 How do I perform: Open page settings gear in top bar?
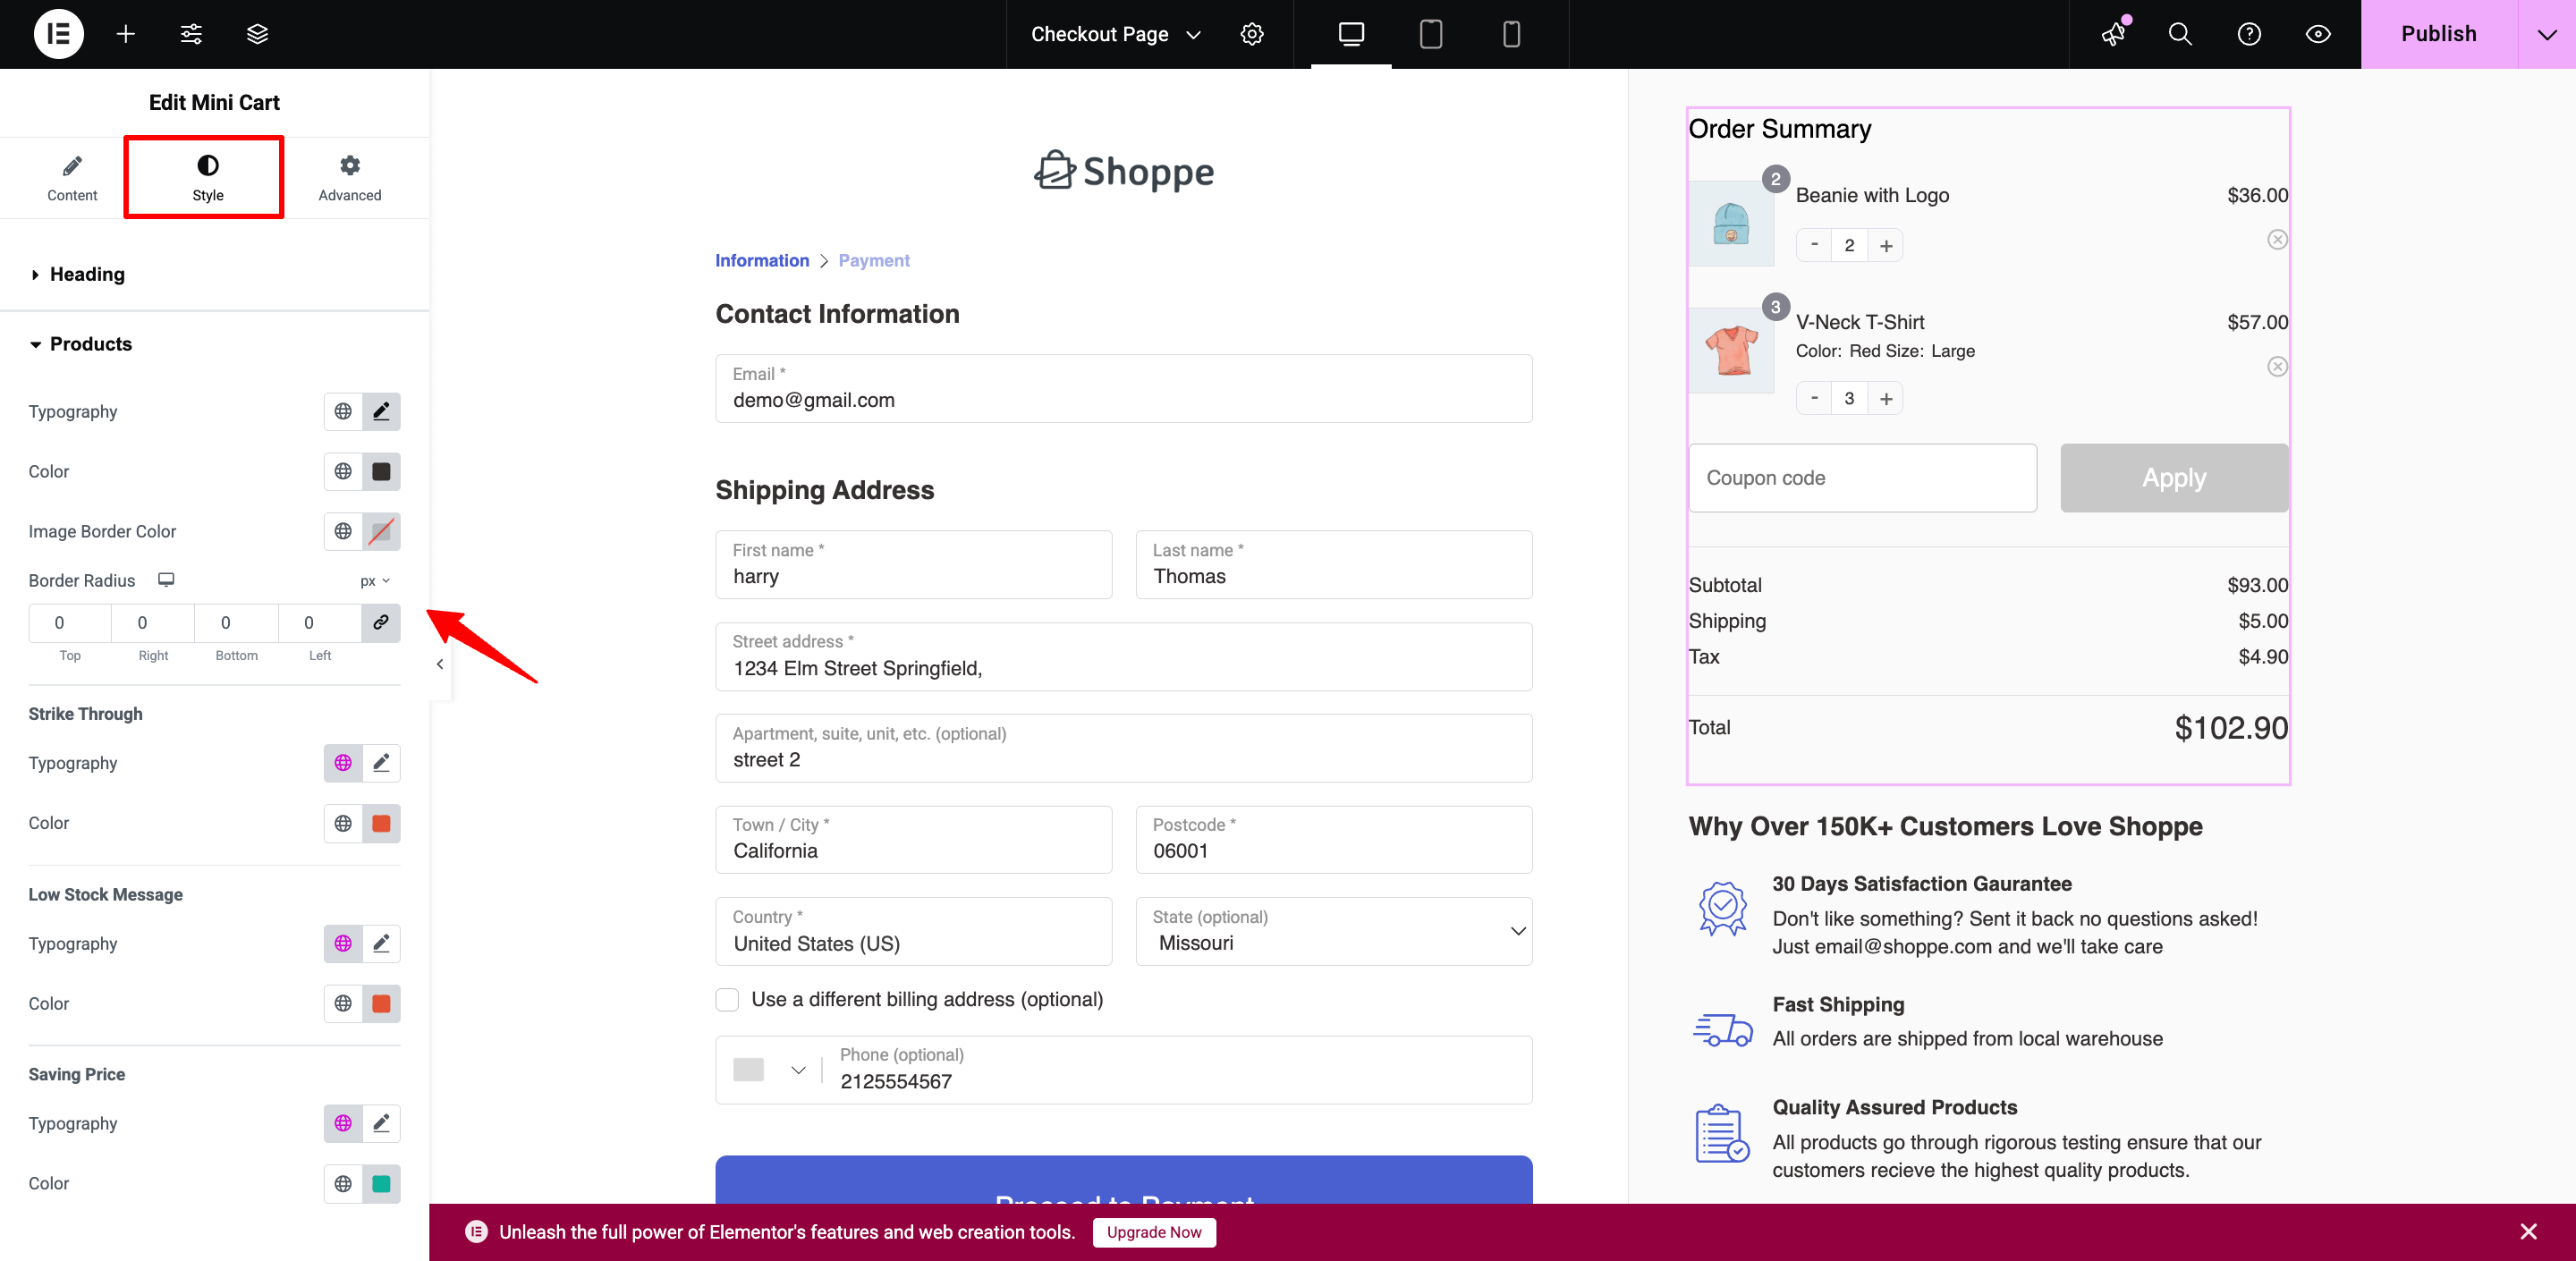click(x=1252, y=34)
